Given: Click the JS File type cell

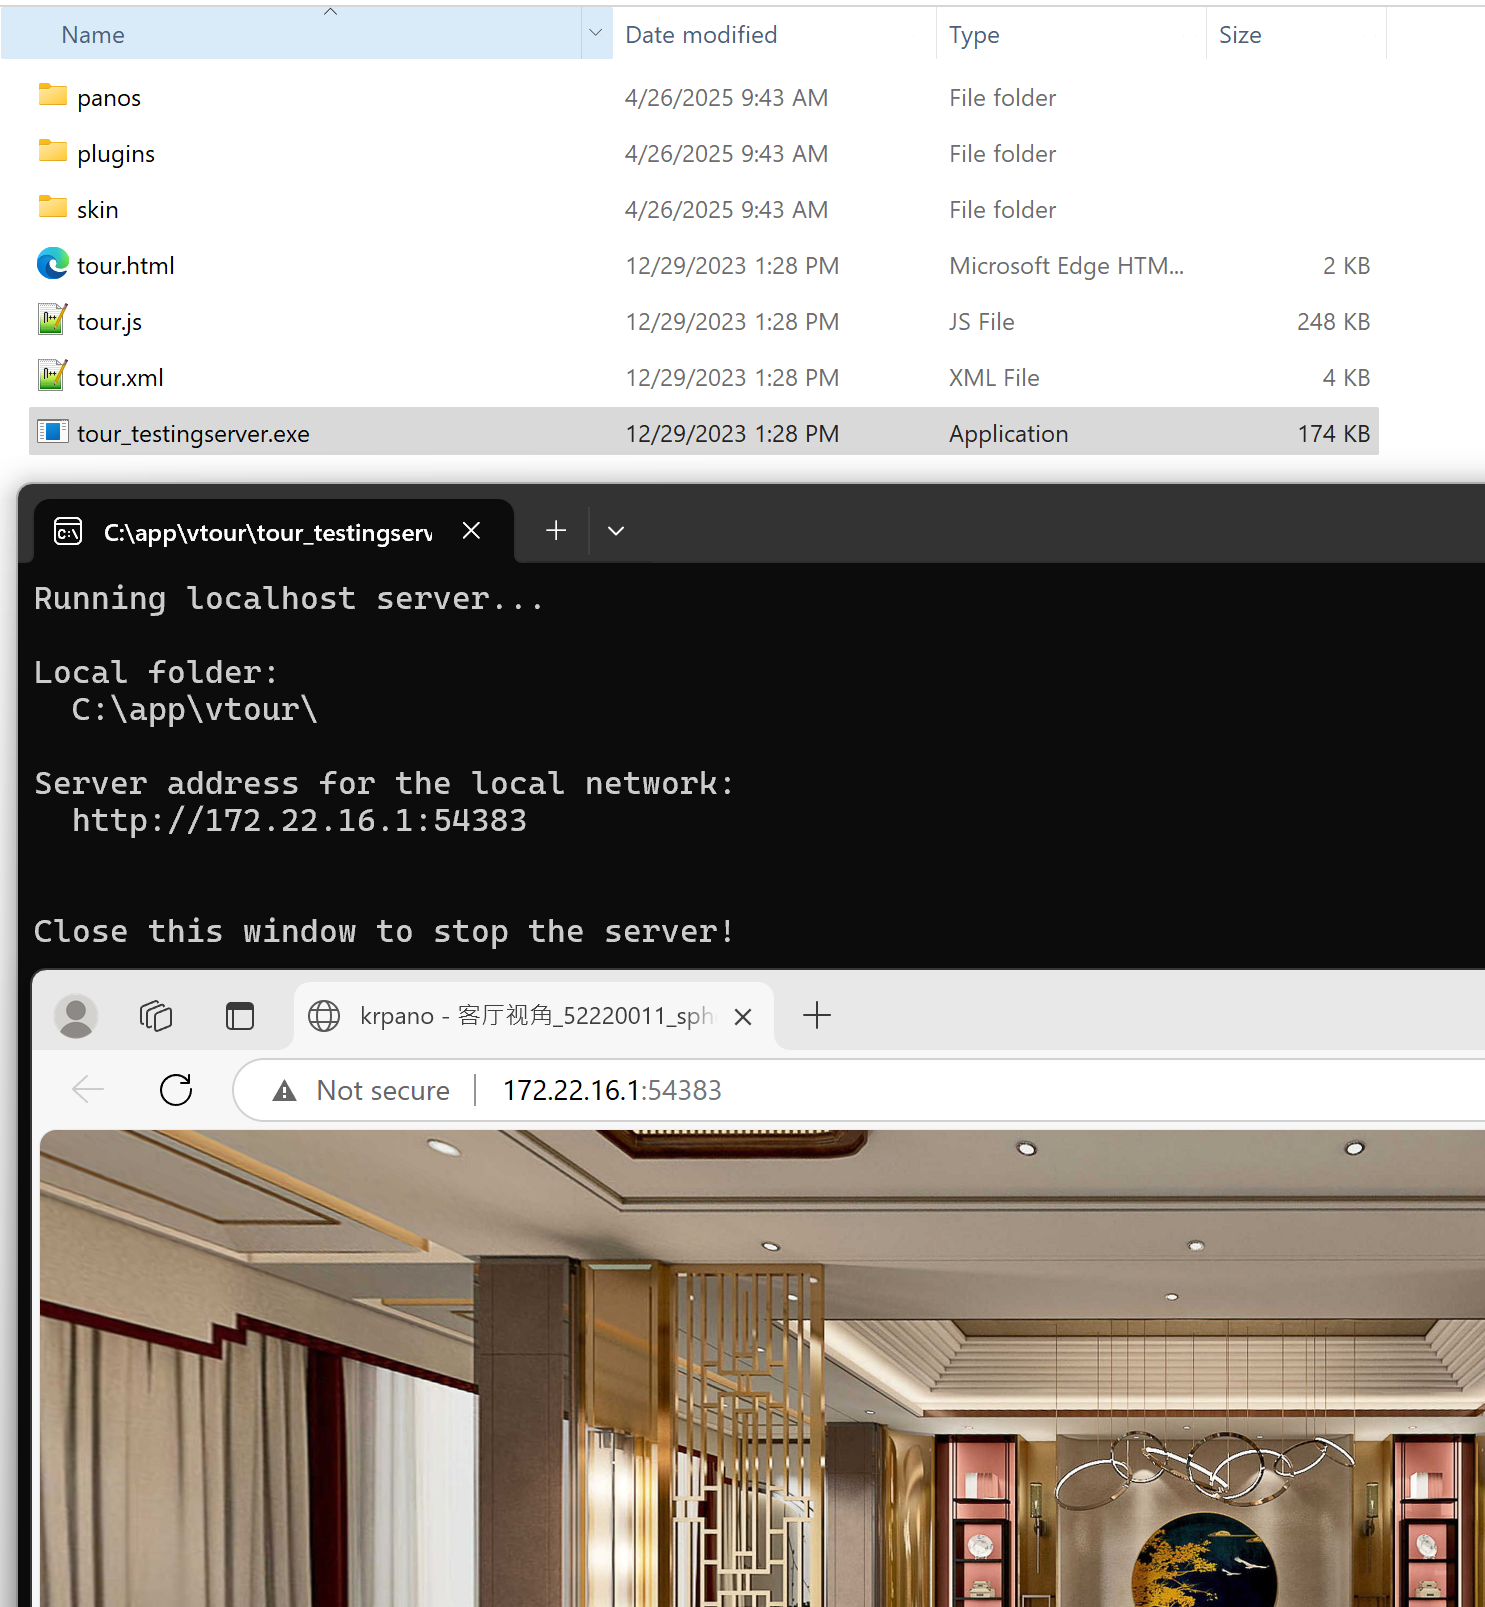Looking at the screenshot, I should tap(982, 322).
